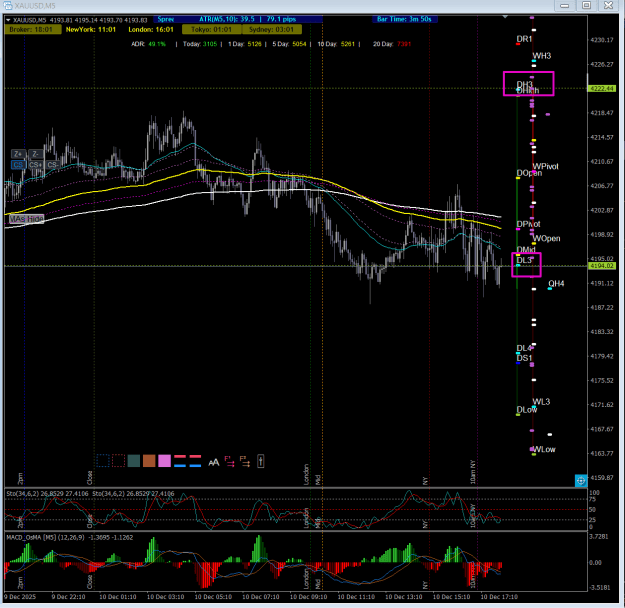625x608 pixels.
Task: Click the WOpen level label
Action: (546, 238)
